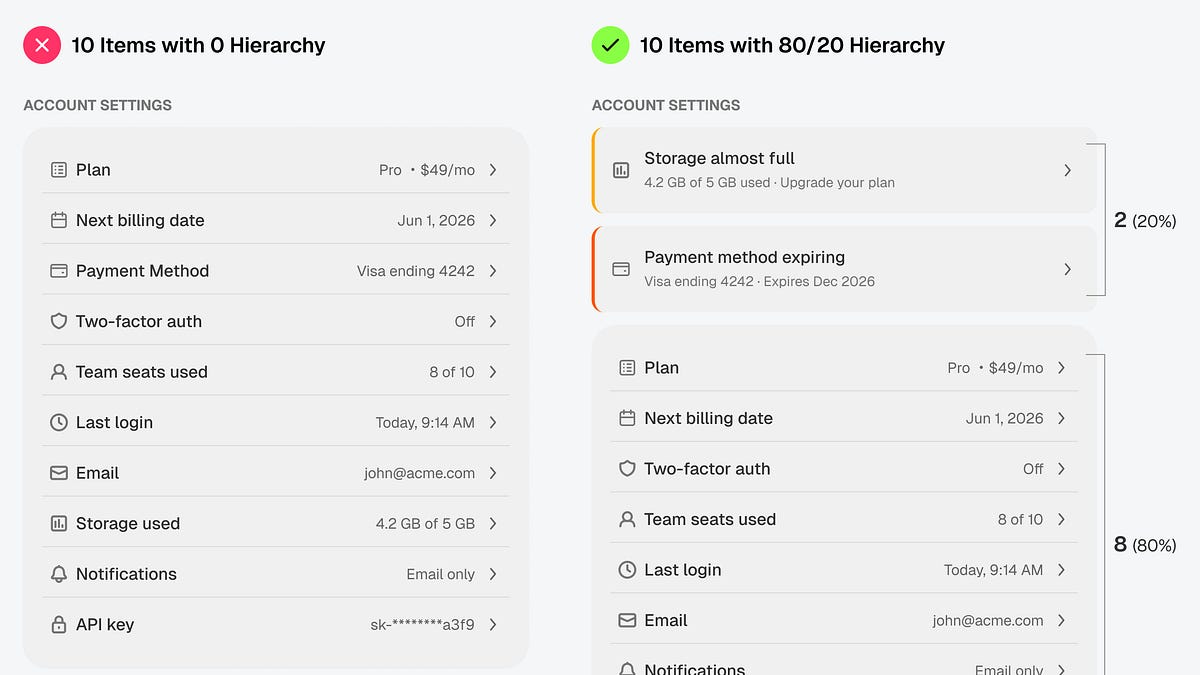Open Two-factor auth chevron in 80/20 Hierarchy list
Viewport: 1200px width, 675px height.
coord(1061,469)
